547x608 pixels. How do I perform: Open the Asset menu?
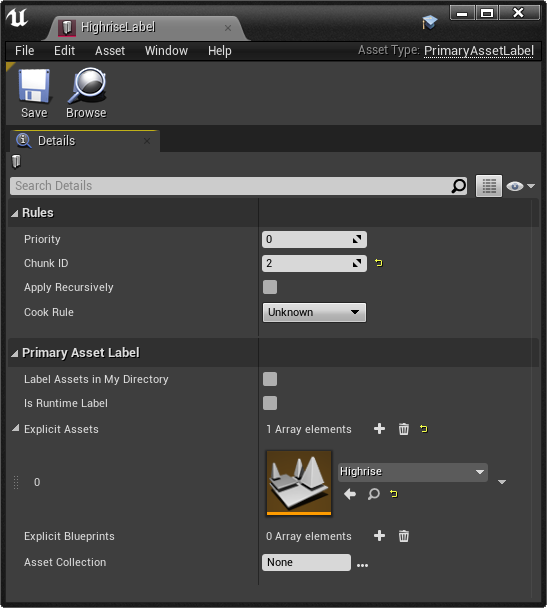pyautogui.click(x=110, y=51)
